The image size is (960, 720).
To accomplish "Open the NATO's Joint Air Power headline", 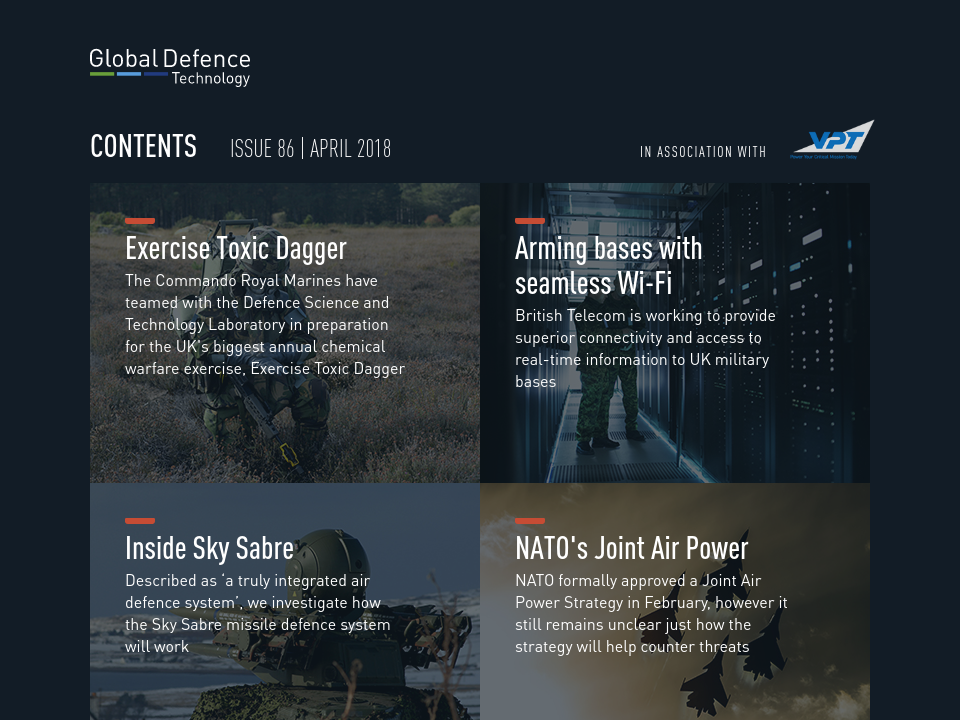I will (632, 548).
